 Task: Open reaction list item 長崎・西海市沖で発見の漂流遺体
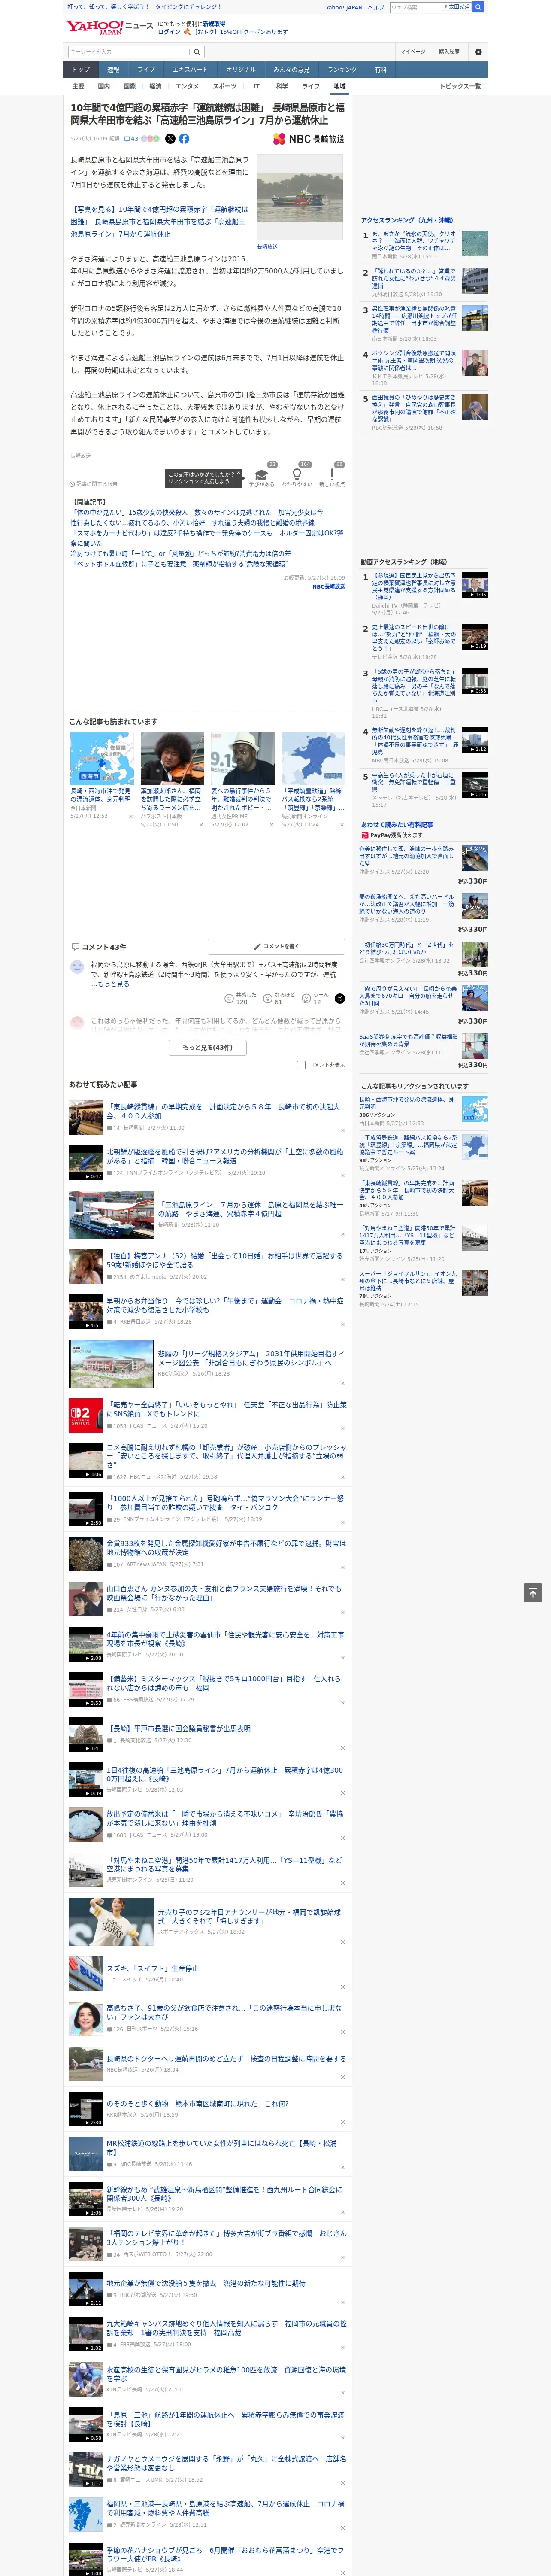click(406, 1102)
